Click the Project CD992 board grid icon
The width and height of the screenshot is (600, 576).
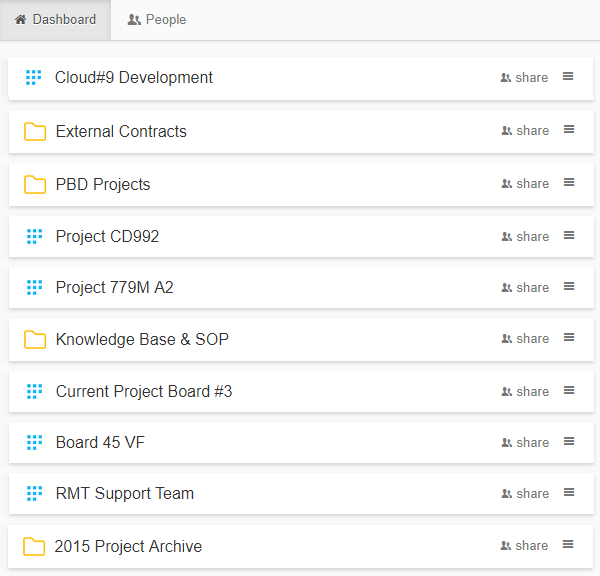pos(34,237)
